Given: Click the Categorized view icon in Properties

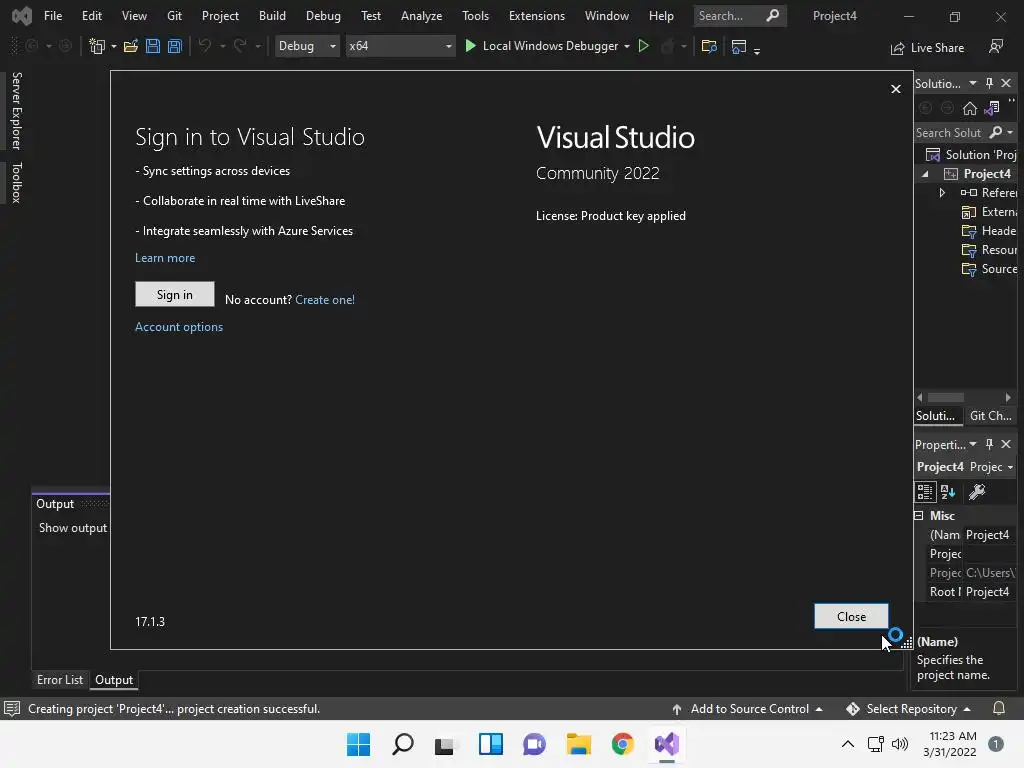Looking at the screenshot, I should coord(925,492).
